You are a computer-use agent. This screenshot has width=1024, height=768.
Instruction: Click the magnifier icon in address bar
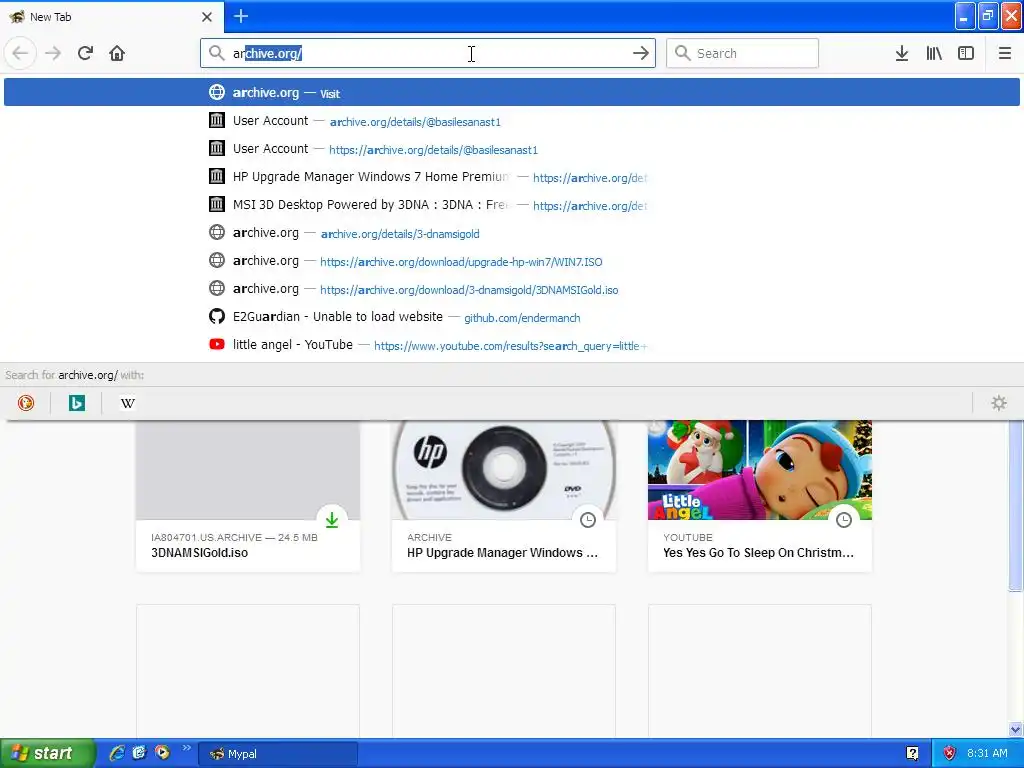point(217,53)
